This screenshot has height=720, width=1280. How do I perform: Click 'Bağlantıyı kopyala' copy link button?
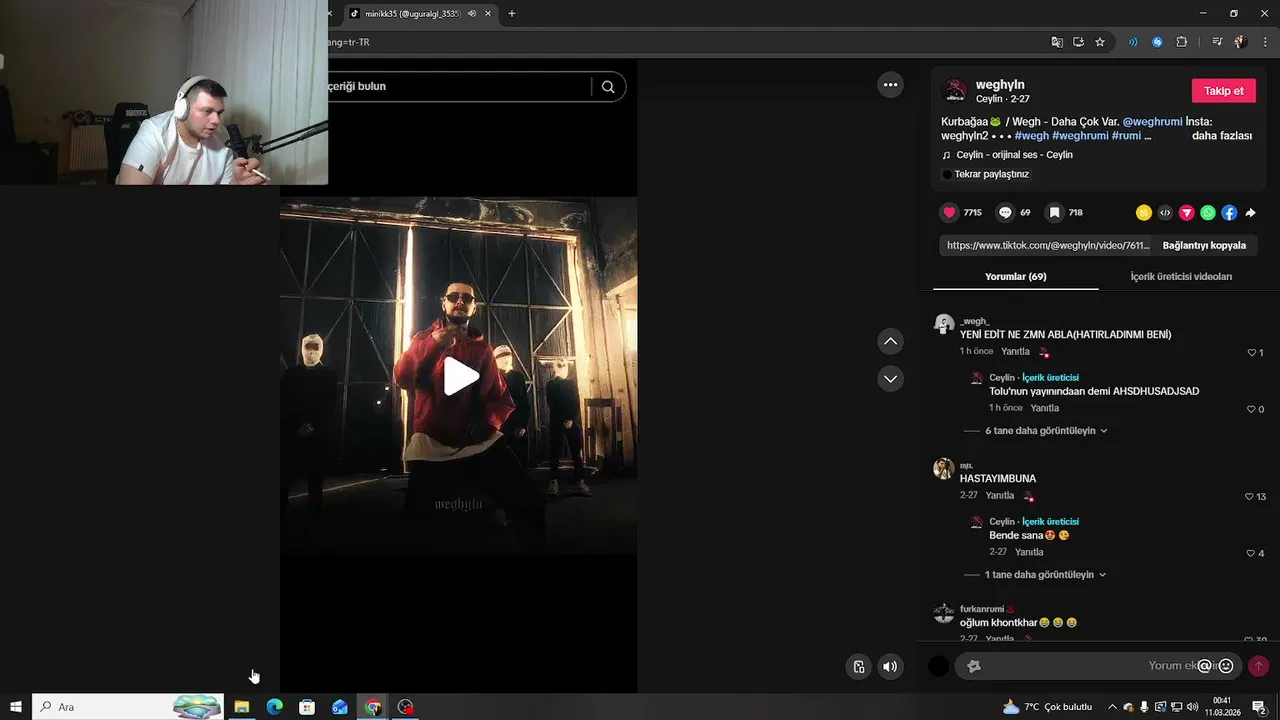[x=1204, y=245]
